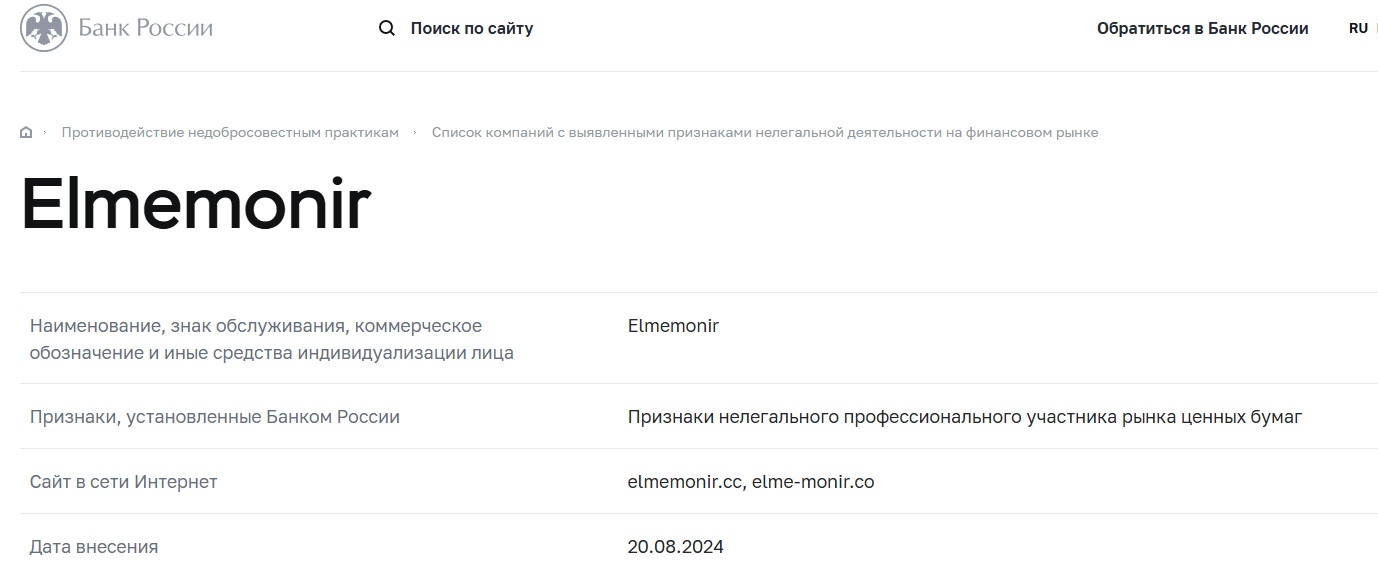Viewport: 1378px width, 573px height.
Task: Switch language via the RU selector
Action: pos(1358,29)
